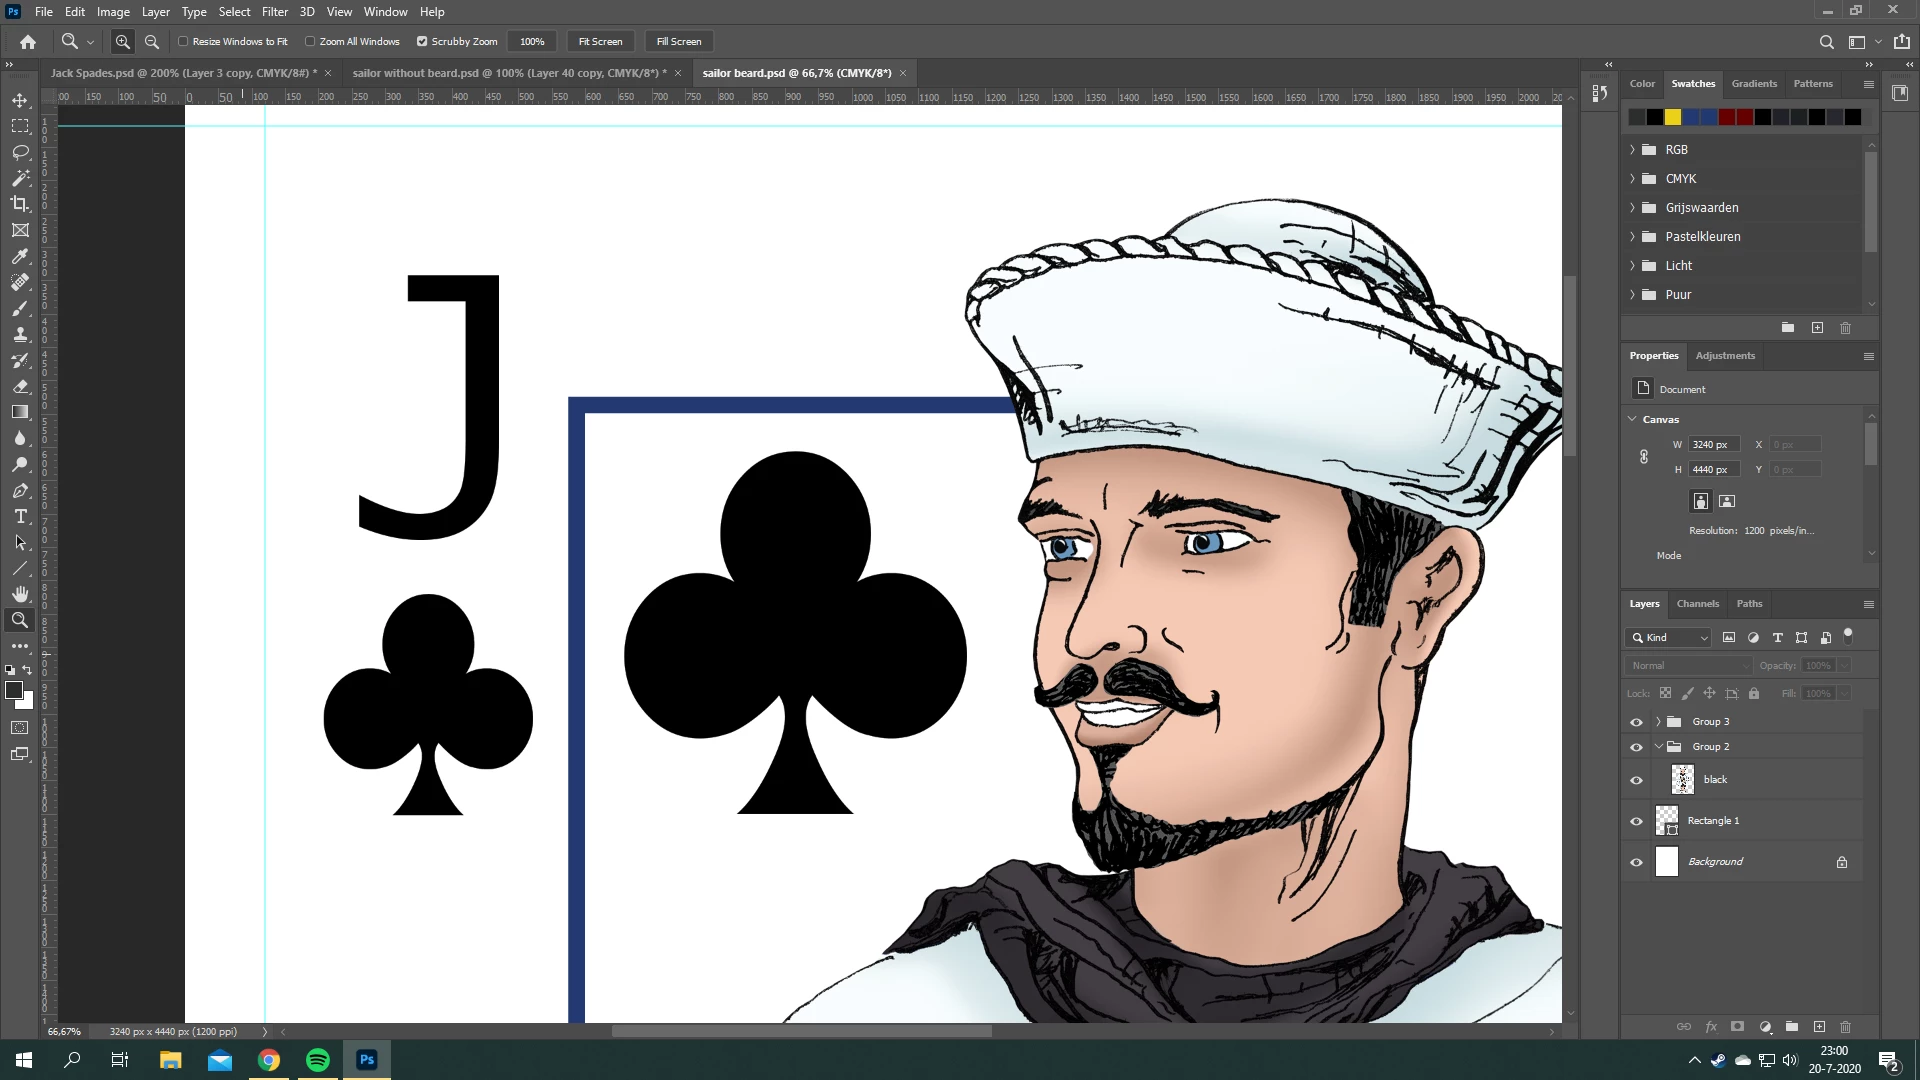Click the canvas width input field
The image size is (1920, 1080).
pos(1713,444)
